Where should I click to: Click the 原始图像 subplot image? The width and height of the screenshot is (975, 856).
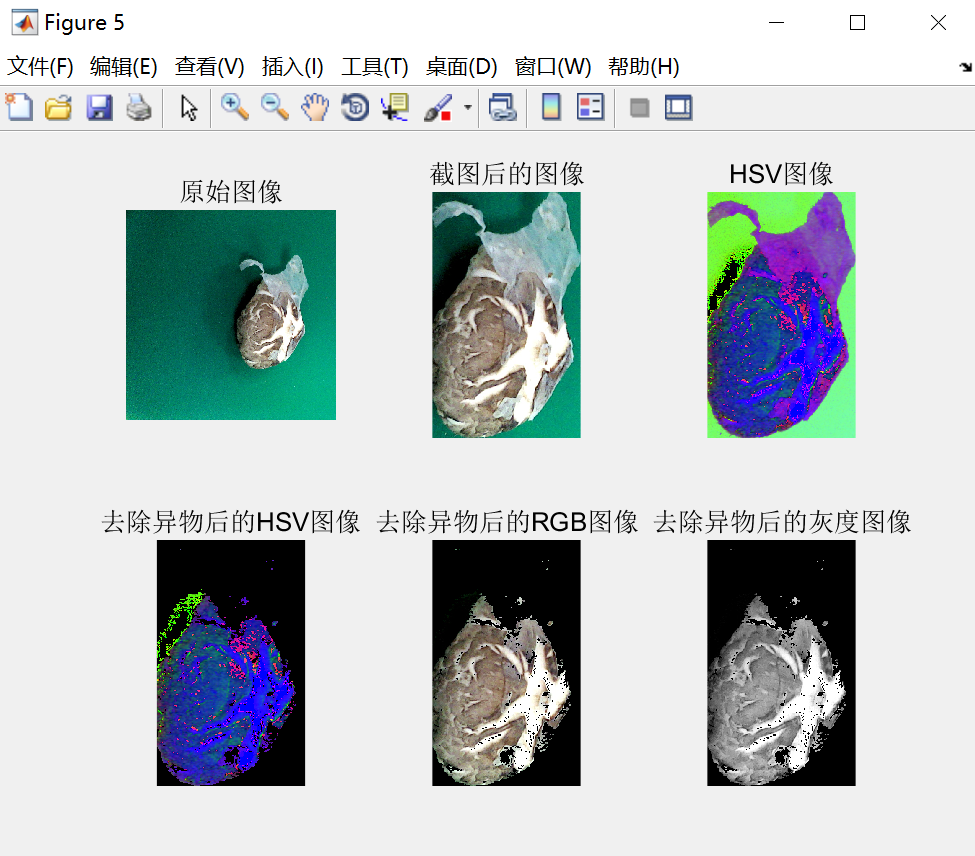click(x=230, y=315)
